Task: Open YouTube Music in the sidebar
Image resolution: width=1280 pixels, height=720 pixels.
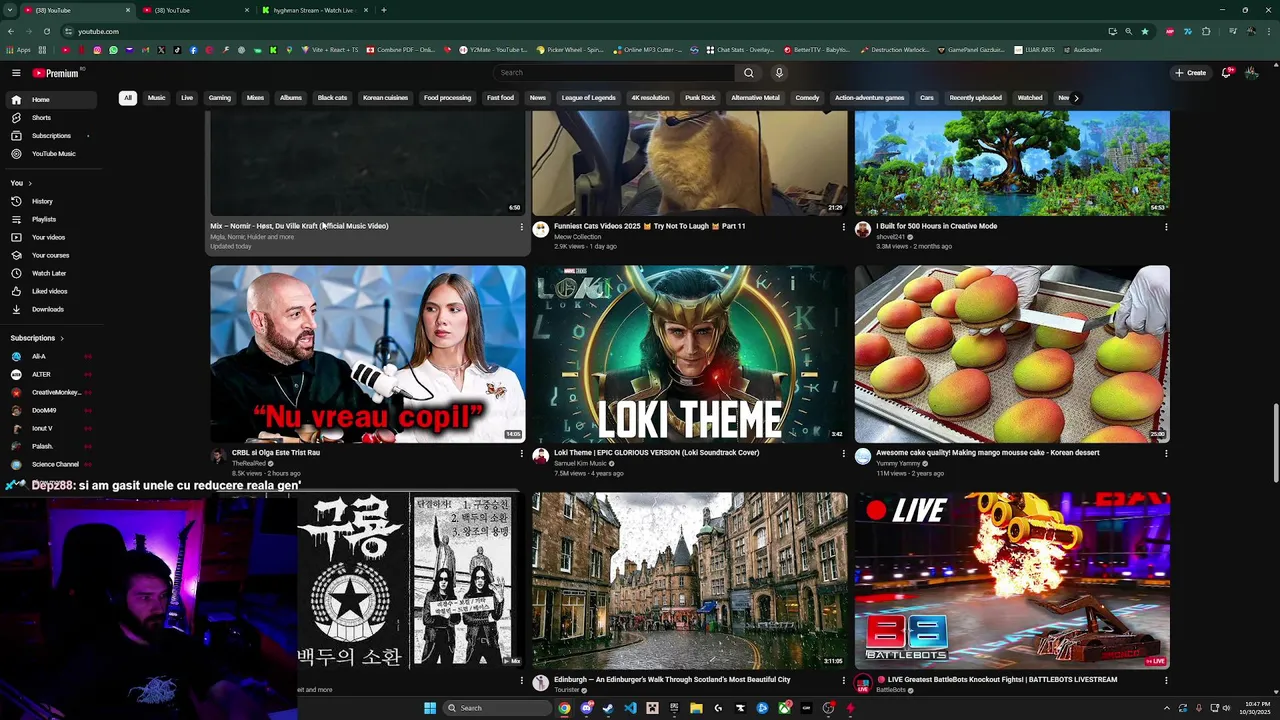Action: tap(53, 153)
